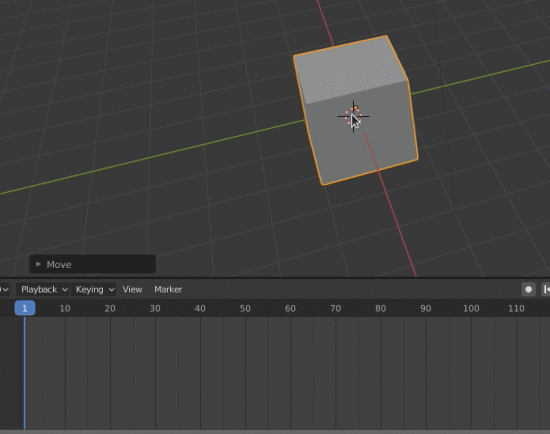The image size is (550, 434).
Task: Open the Keying dropdown in timeline header
Action: coord(94,289)
